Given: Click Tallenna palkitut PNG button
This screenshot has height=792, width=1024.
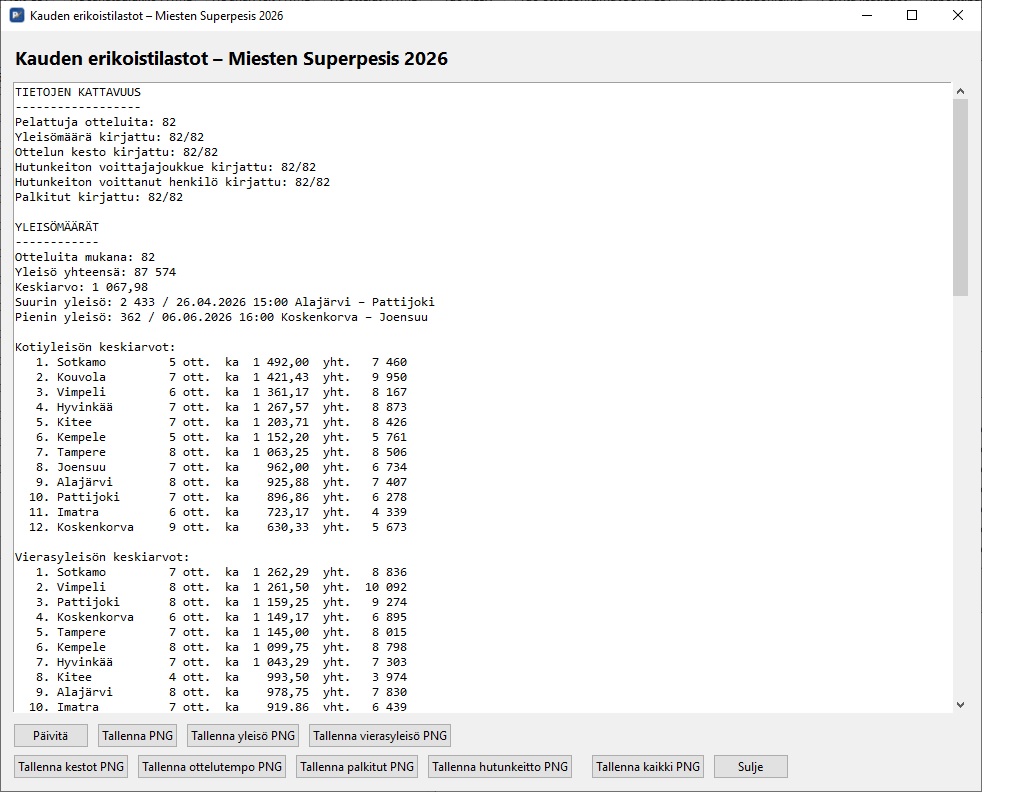Looking at the screenshot, I should point(357,767).
